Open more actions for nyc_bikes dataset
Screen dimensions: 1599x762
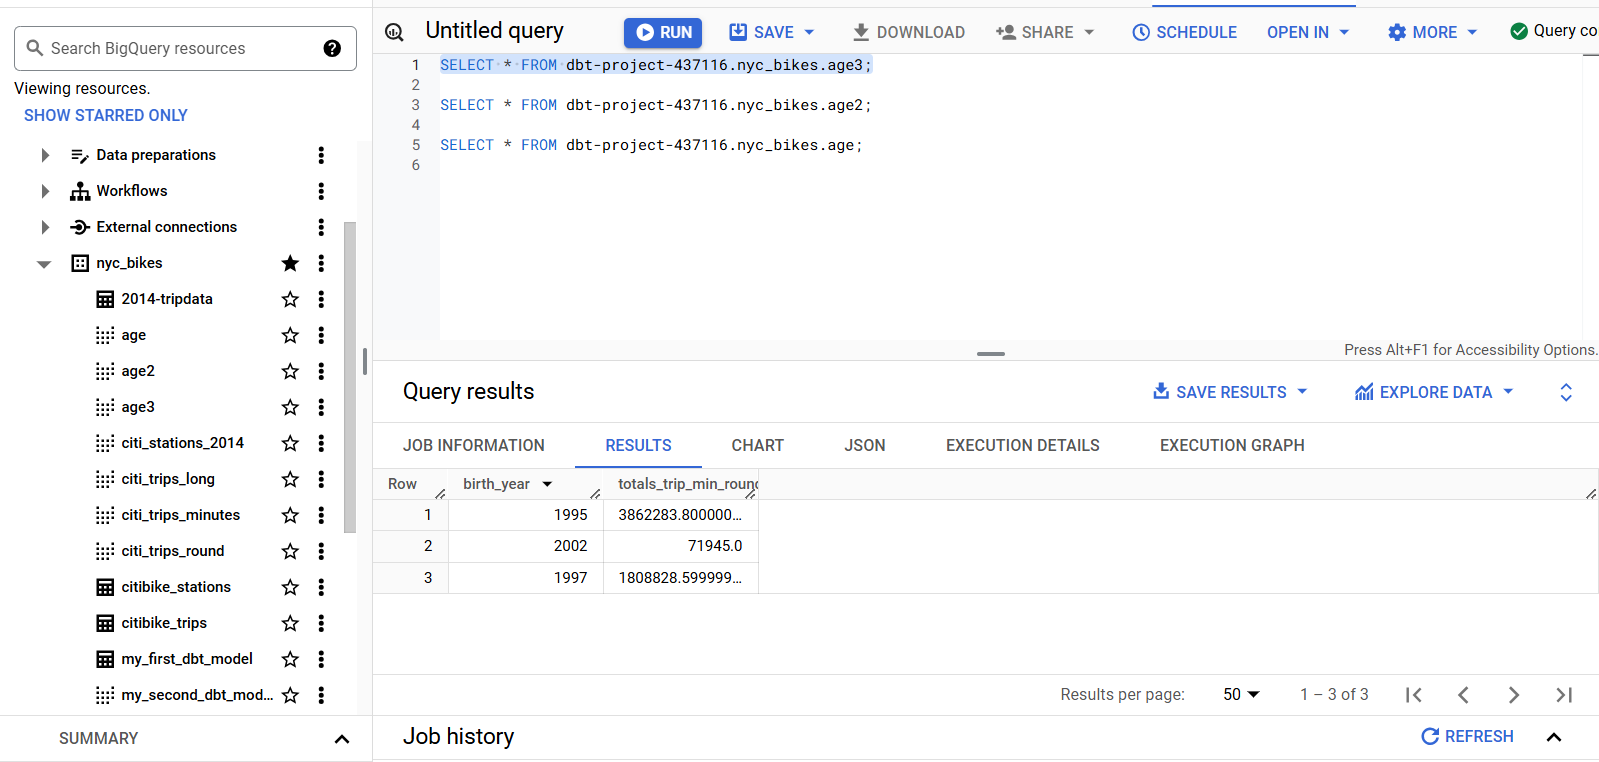[321, 263]
